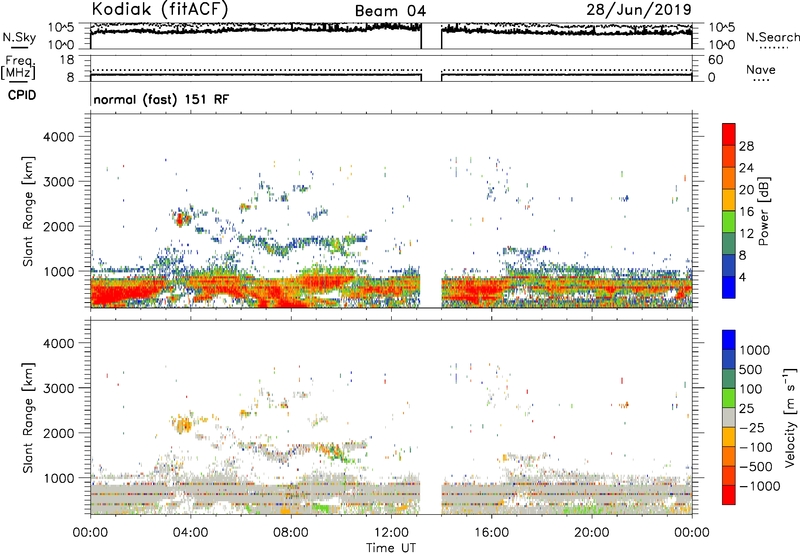Click the '16' power colorbar tick value
Viewport: 800px width, 554px height.
[x=746, y=212]
